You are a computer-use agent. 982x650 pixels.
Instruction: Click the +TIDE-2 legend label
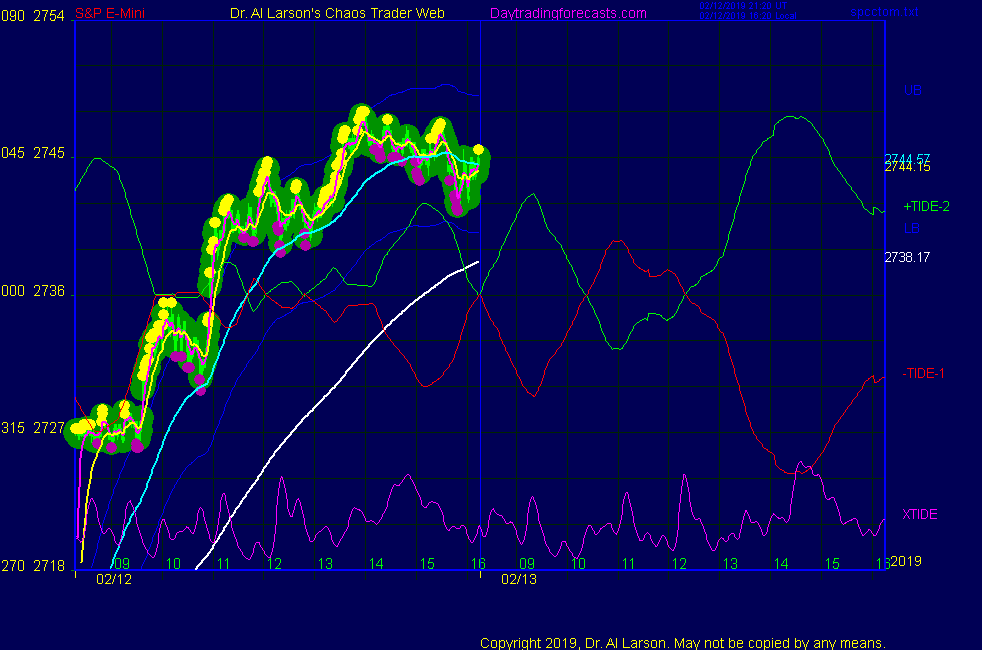click(x=926, y=206)
